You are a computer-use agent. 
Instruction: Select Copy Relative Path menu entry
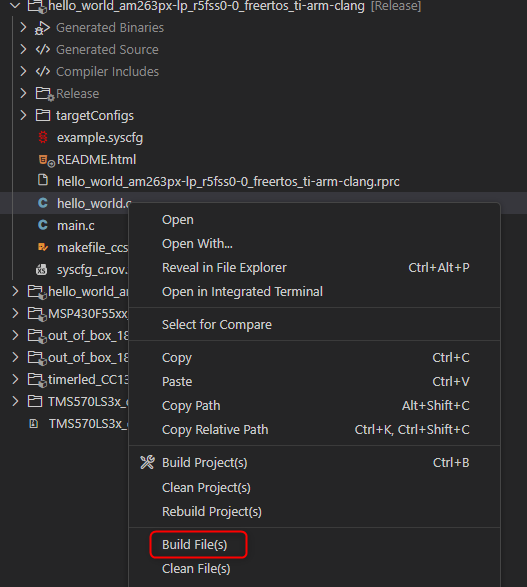tap(314, 429)
